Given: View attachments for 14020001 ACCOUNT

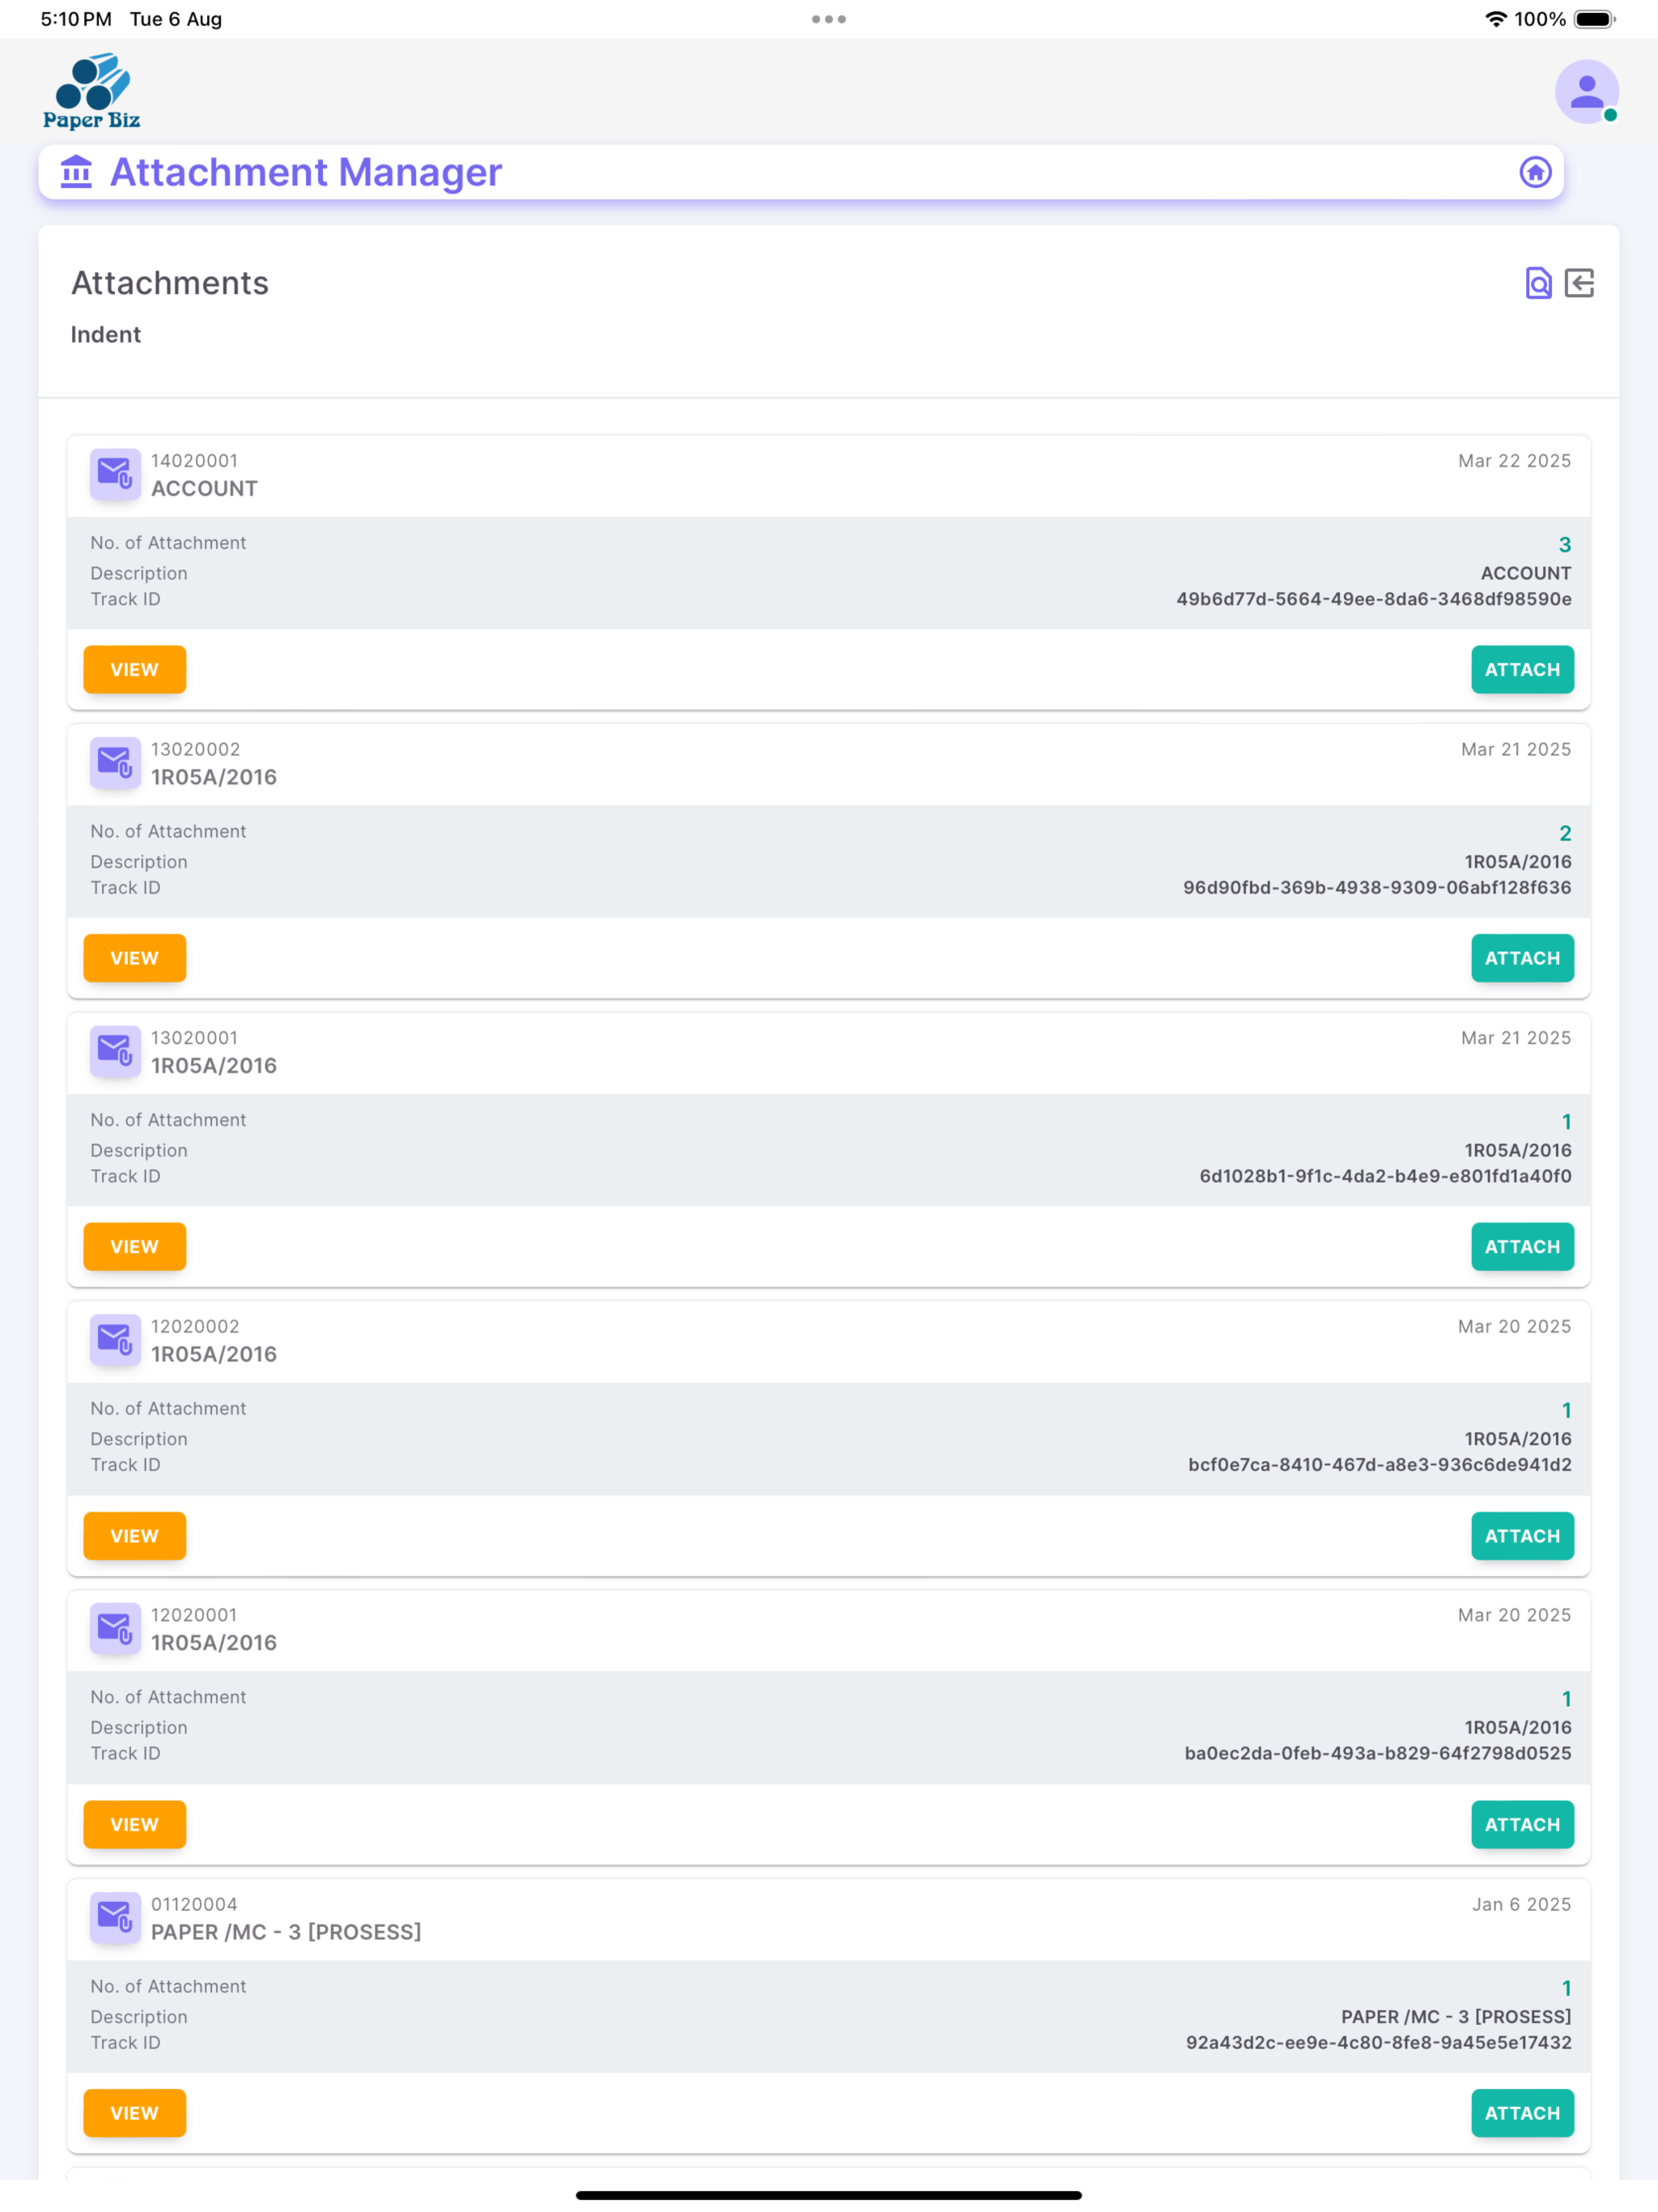Looking at the screenshot, I should tap(135, 669).
